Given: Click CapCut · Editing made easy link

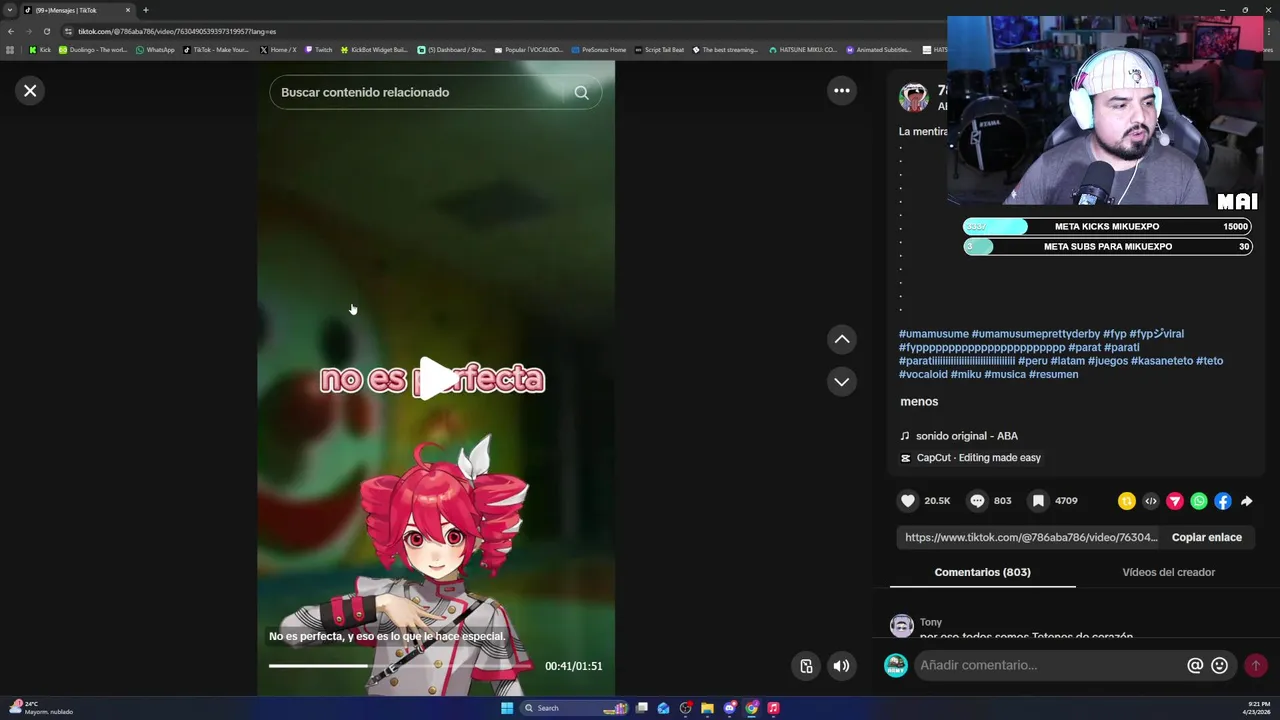Looking at the screenshot, I should [x=970, y=458].
